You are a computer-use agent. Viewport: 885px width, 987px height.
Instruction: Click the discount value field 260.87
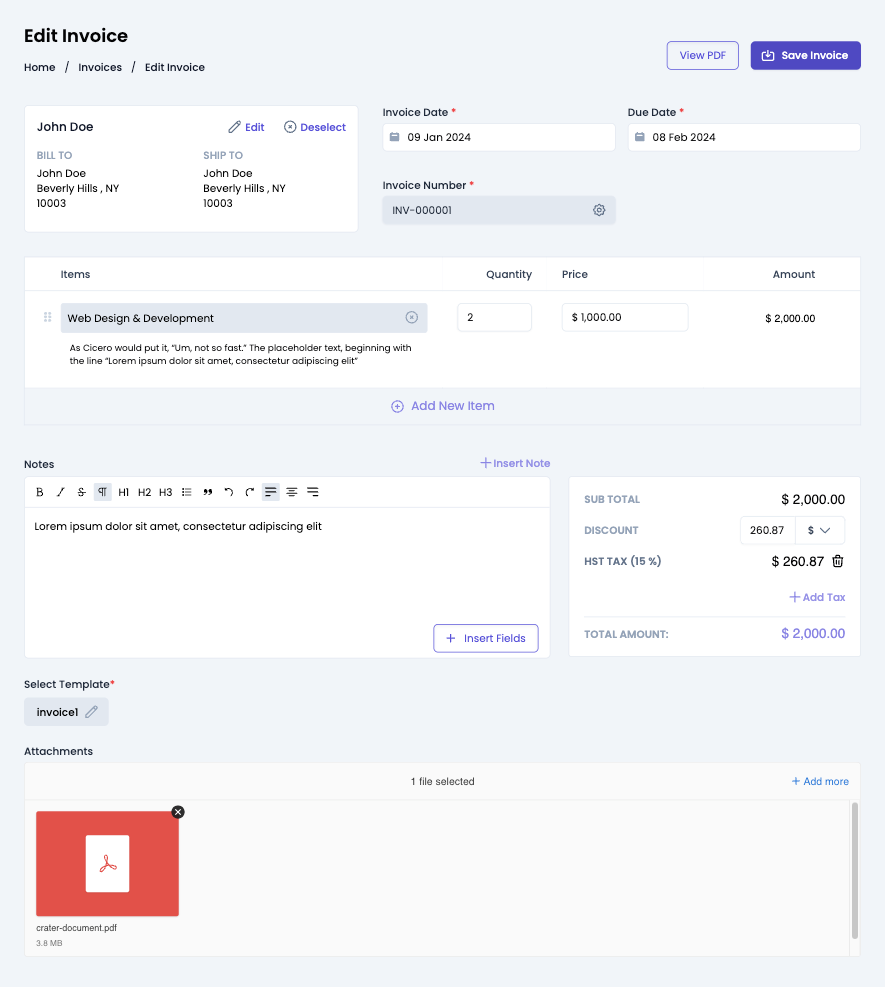click(768, 531)
